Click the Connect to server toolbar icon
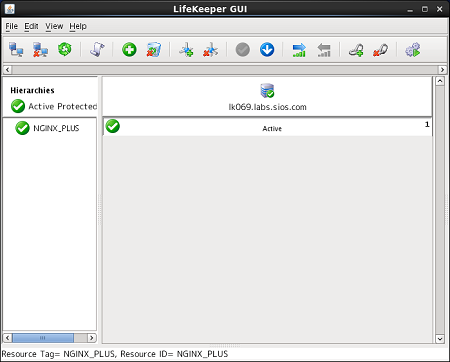Viewport: 450px width, 362px height. point(16,50)
